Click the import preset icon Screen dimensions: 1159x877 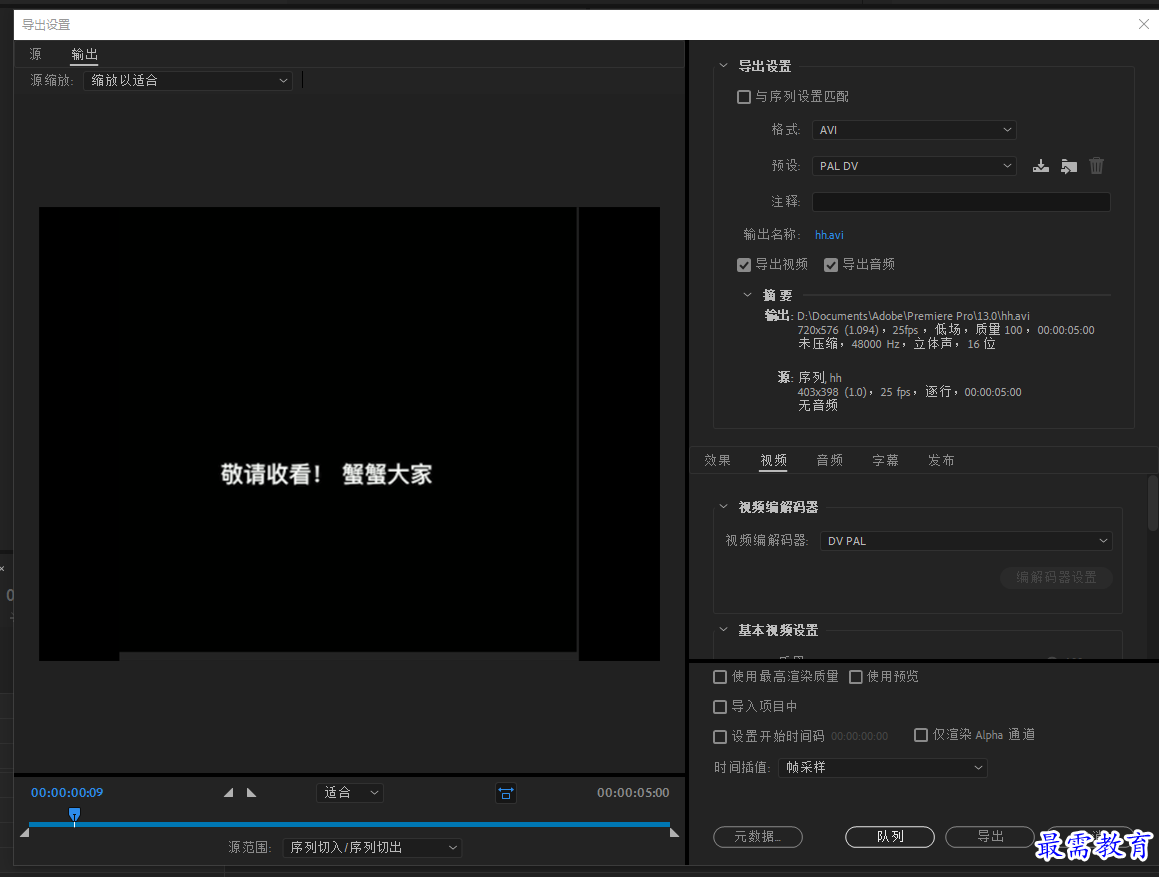(1069, 166)
